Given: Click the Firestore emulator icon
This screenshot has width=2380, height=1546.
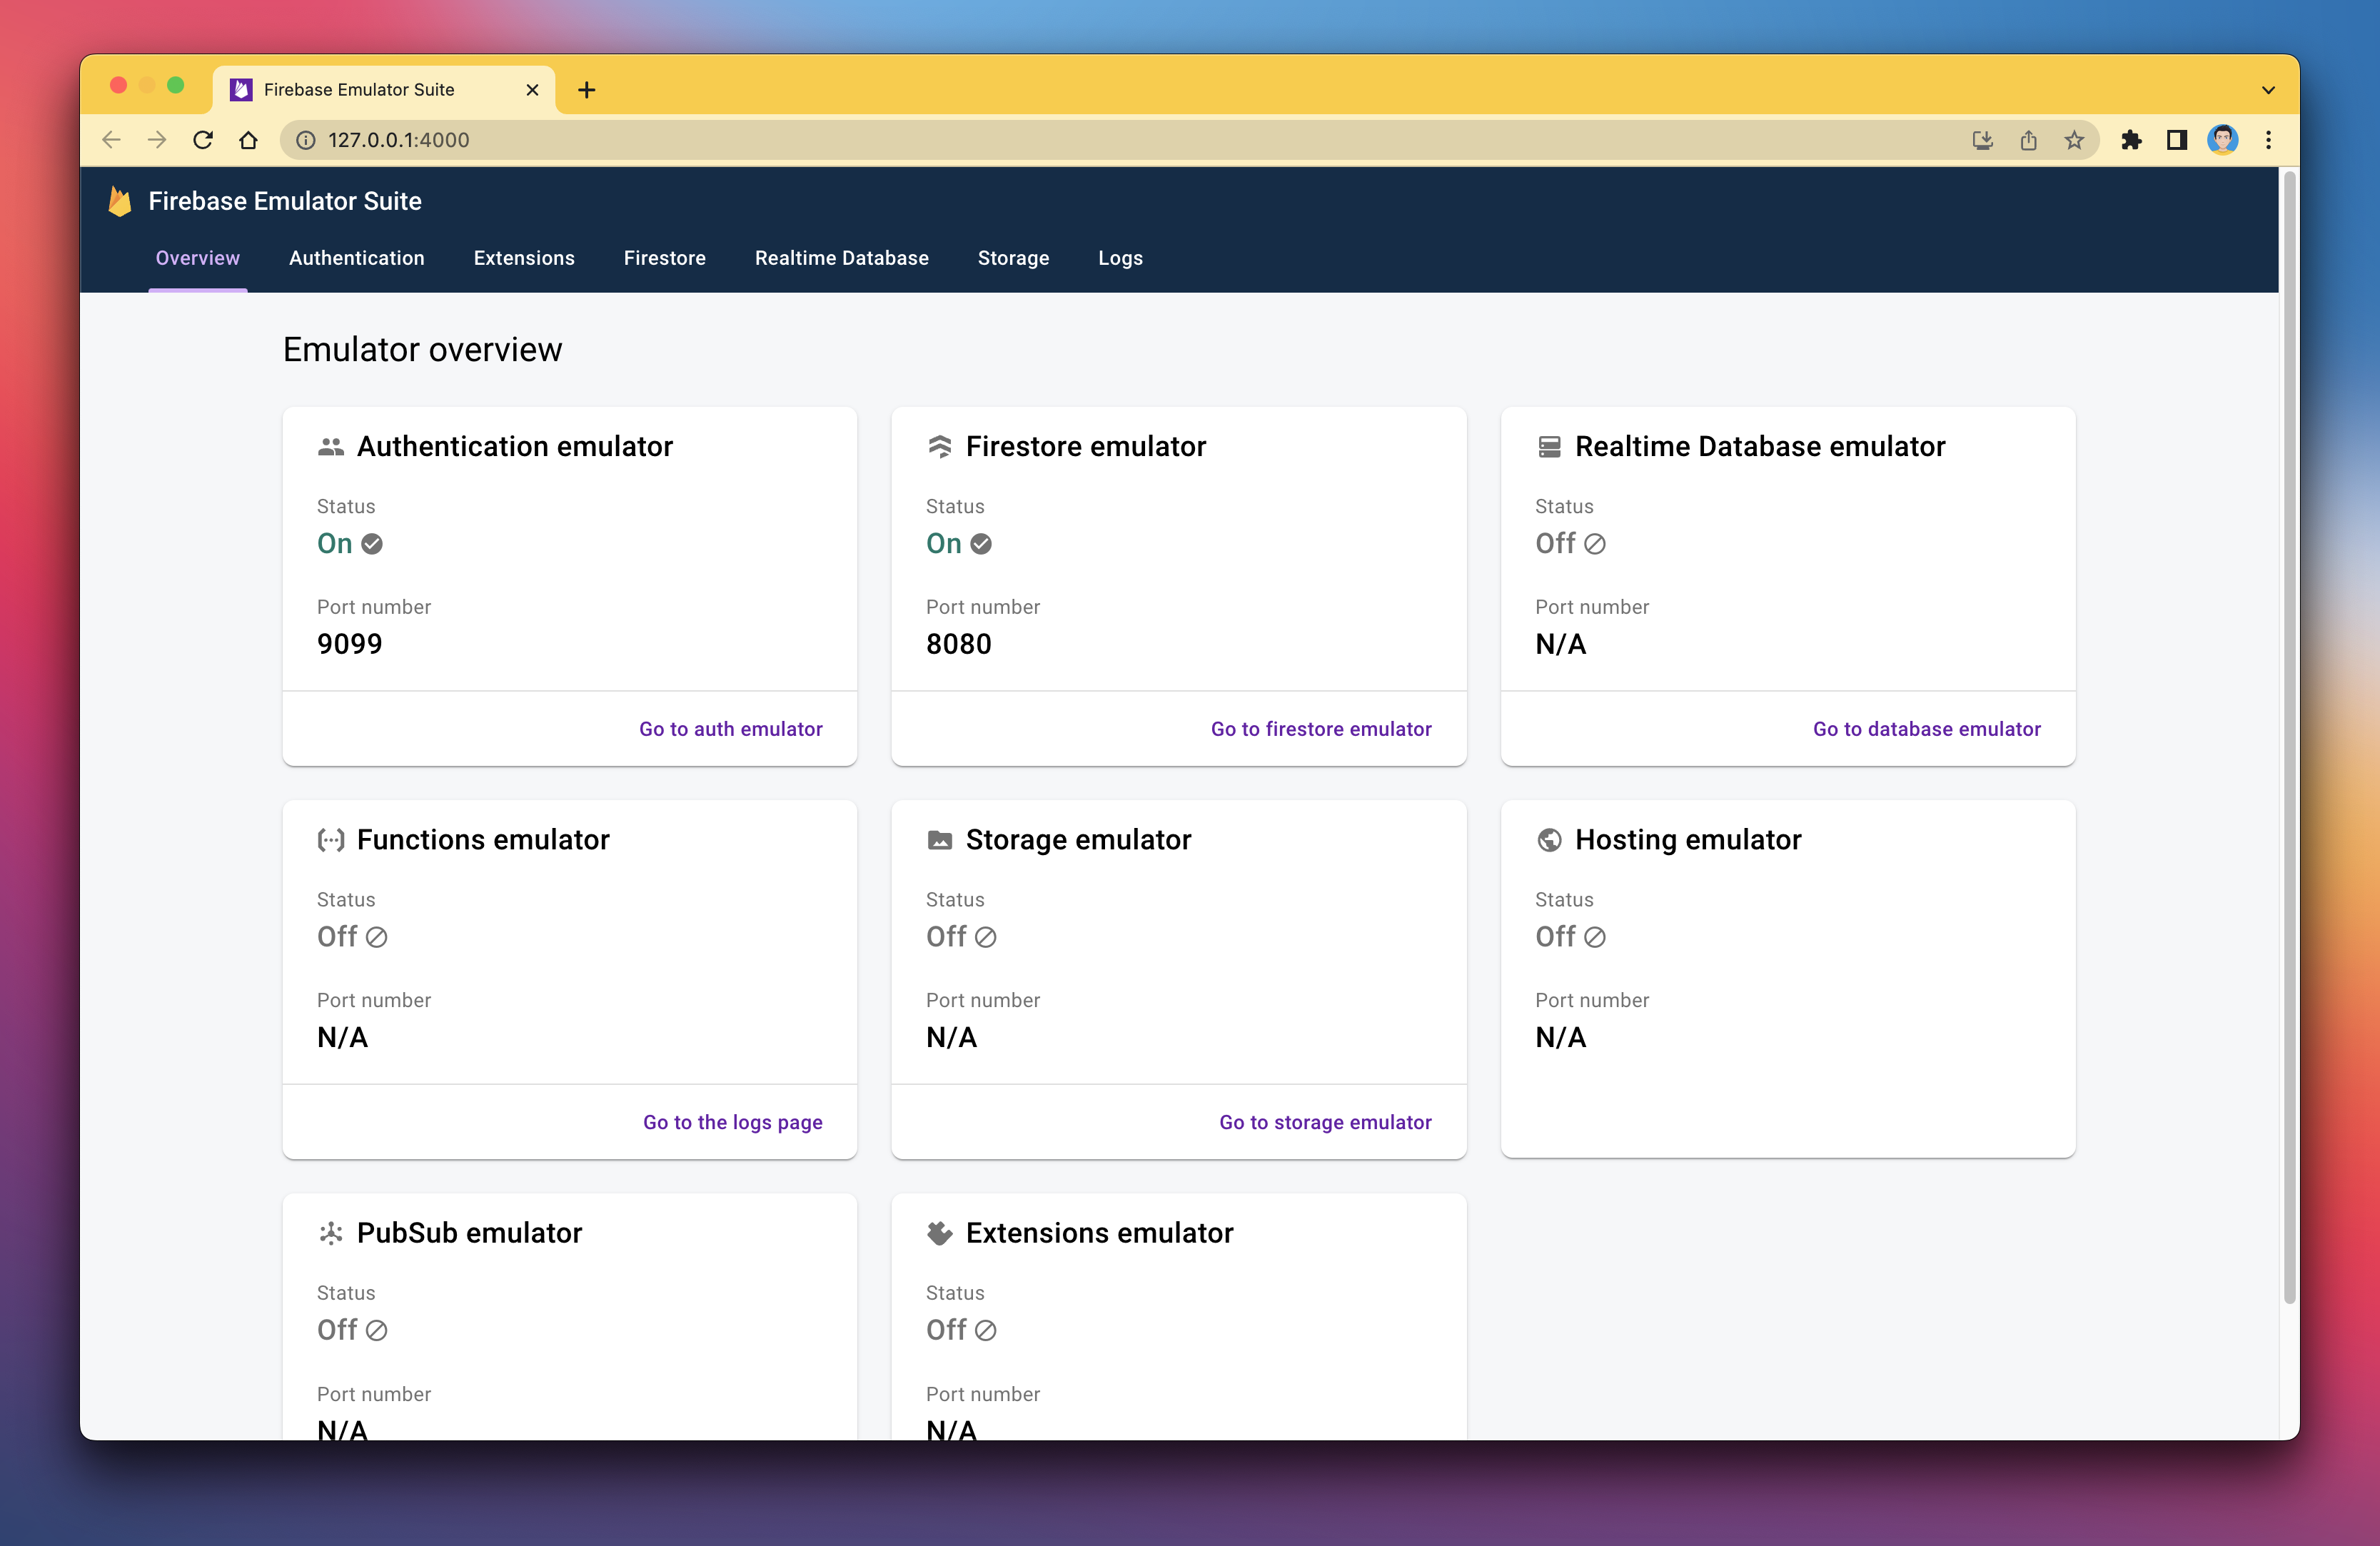Looking at the screenshot, I should [x=939, y=447].
